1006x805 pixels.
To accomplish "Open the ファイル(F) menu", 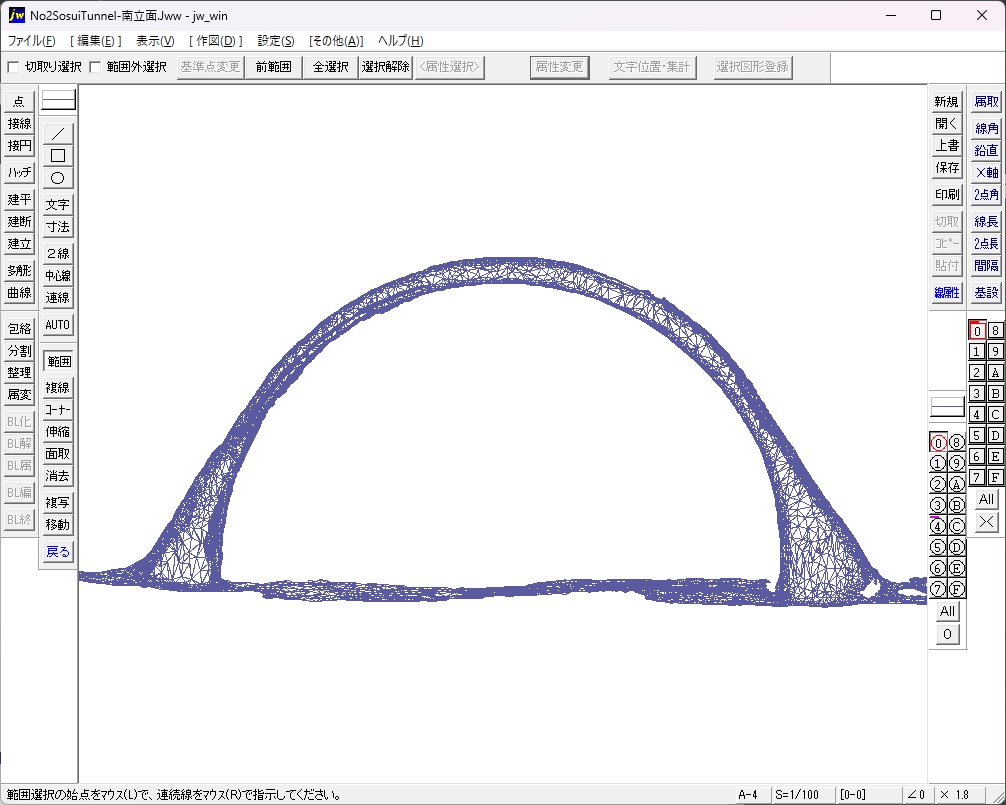I will pos(32,41).
